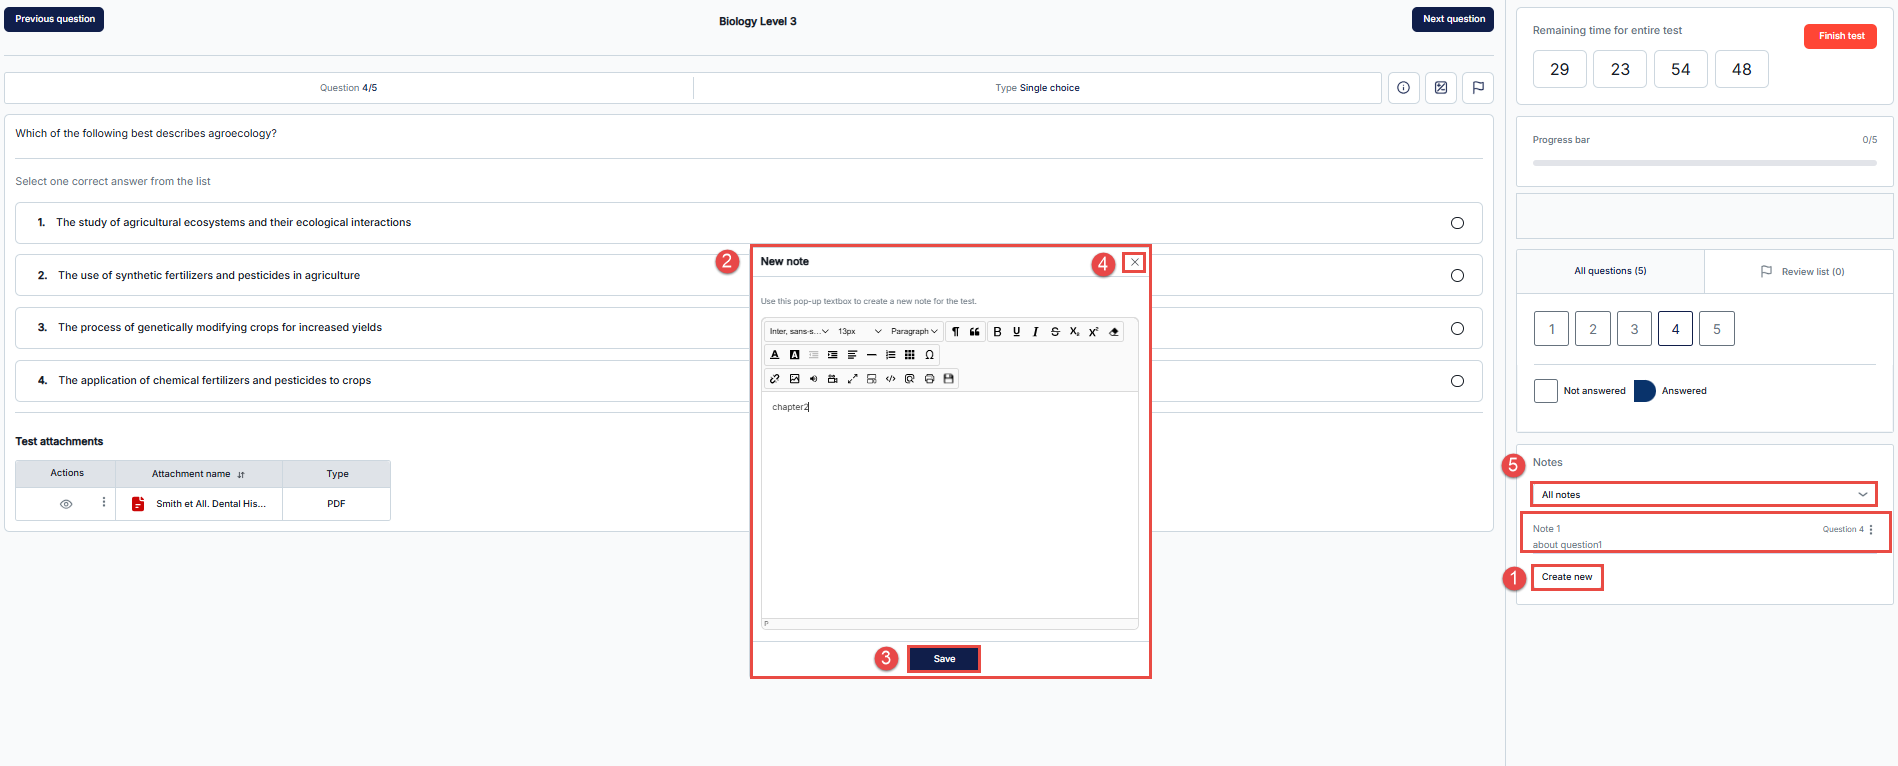Switch to the Review list tab
The width and height of the screenshot is (1898, 766).
(x=1801, y=271)
